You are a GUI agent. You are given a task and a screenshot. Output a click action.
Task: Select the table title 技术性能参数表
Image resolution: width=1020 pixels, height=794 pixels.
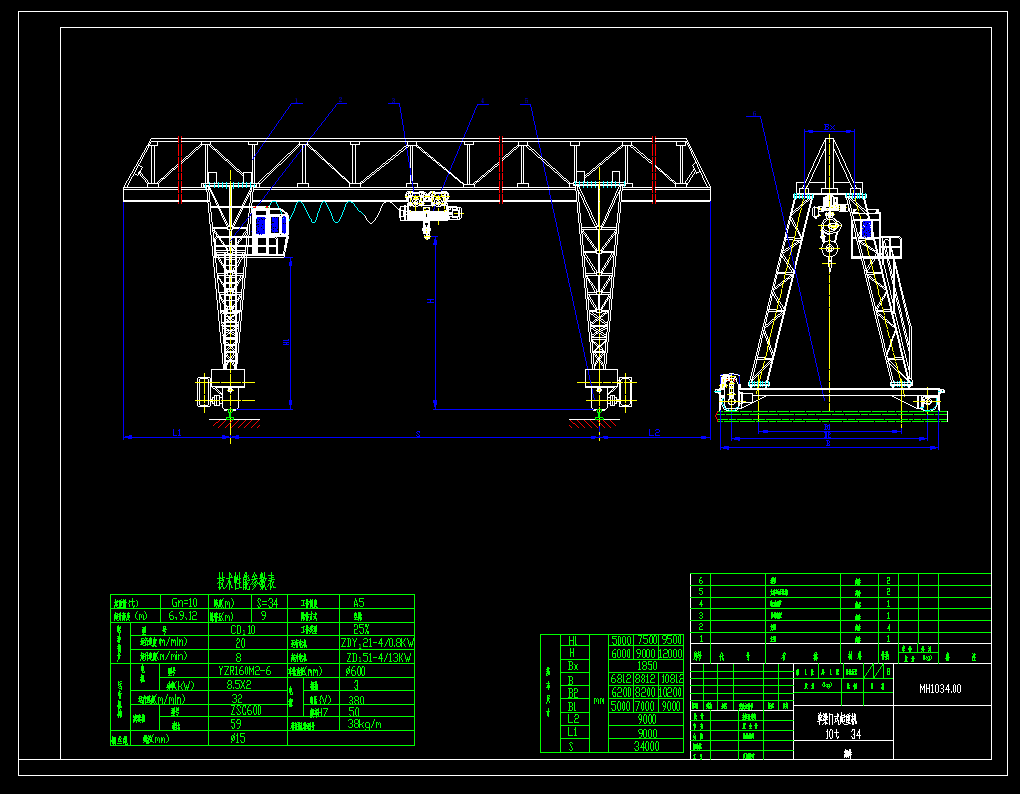tap(247, 581)
